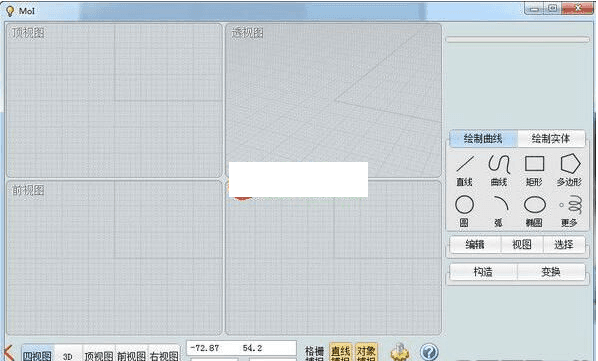The image size is (598, 361).
Task: Open the 编辑 (edit) panel
Action: (475, 244)
